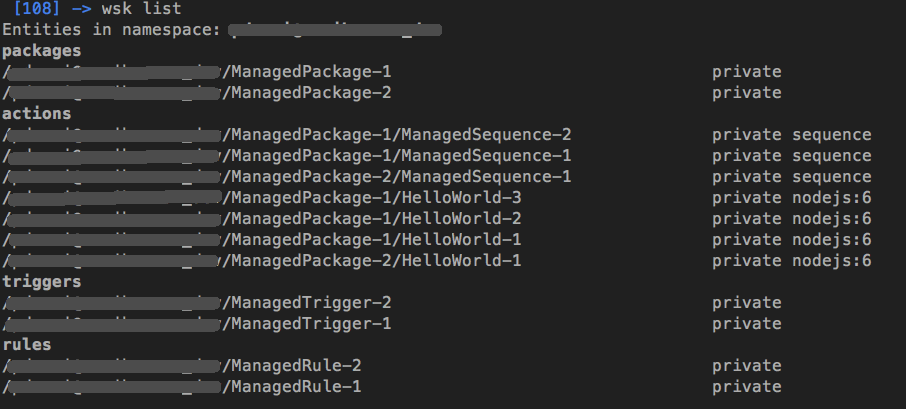Select the ManagedRule-2 entry
This screenshot has height=409, width=906.
(291, 366)
